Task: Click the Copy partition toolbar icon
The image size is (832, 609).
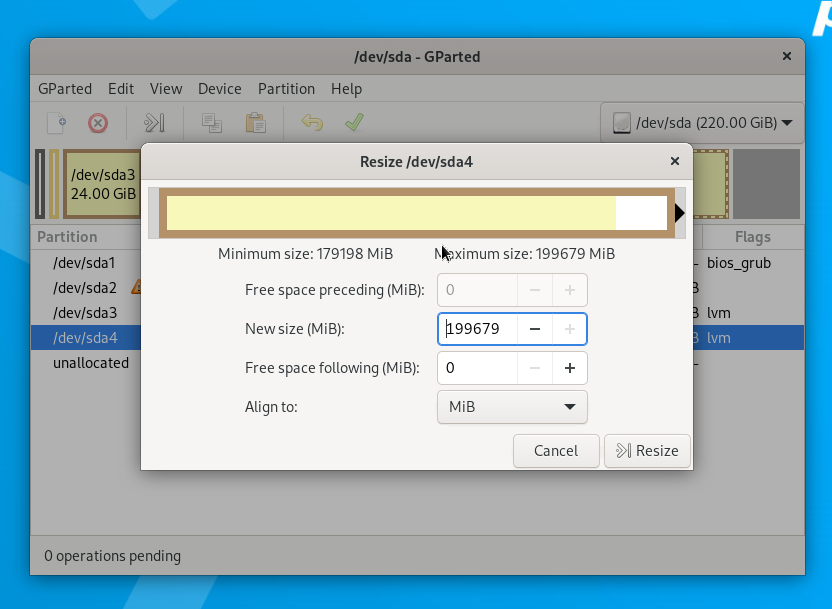Action: [x=211, y=123]
